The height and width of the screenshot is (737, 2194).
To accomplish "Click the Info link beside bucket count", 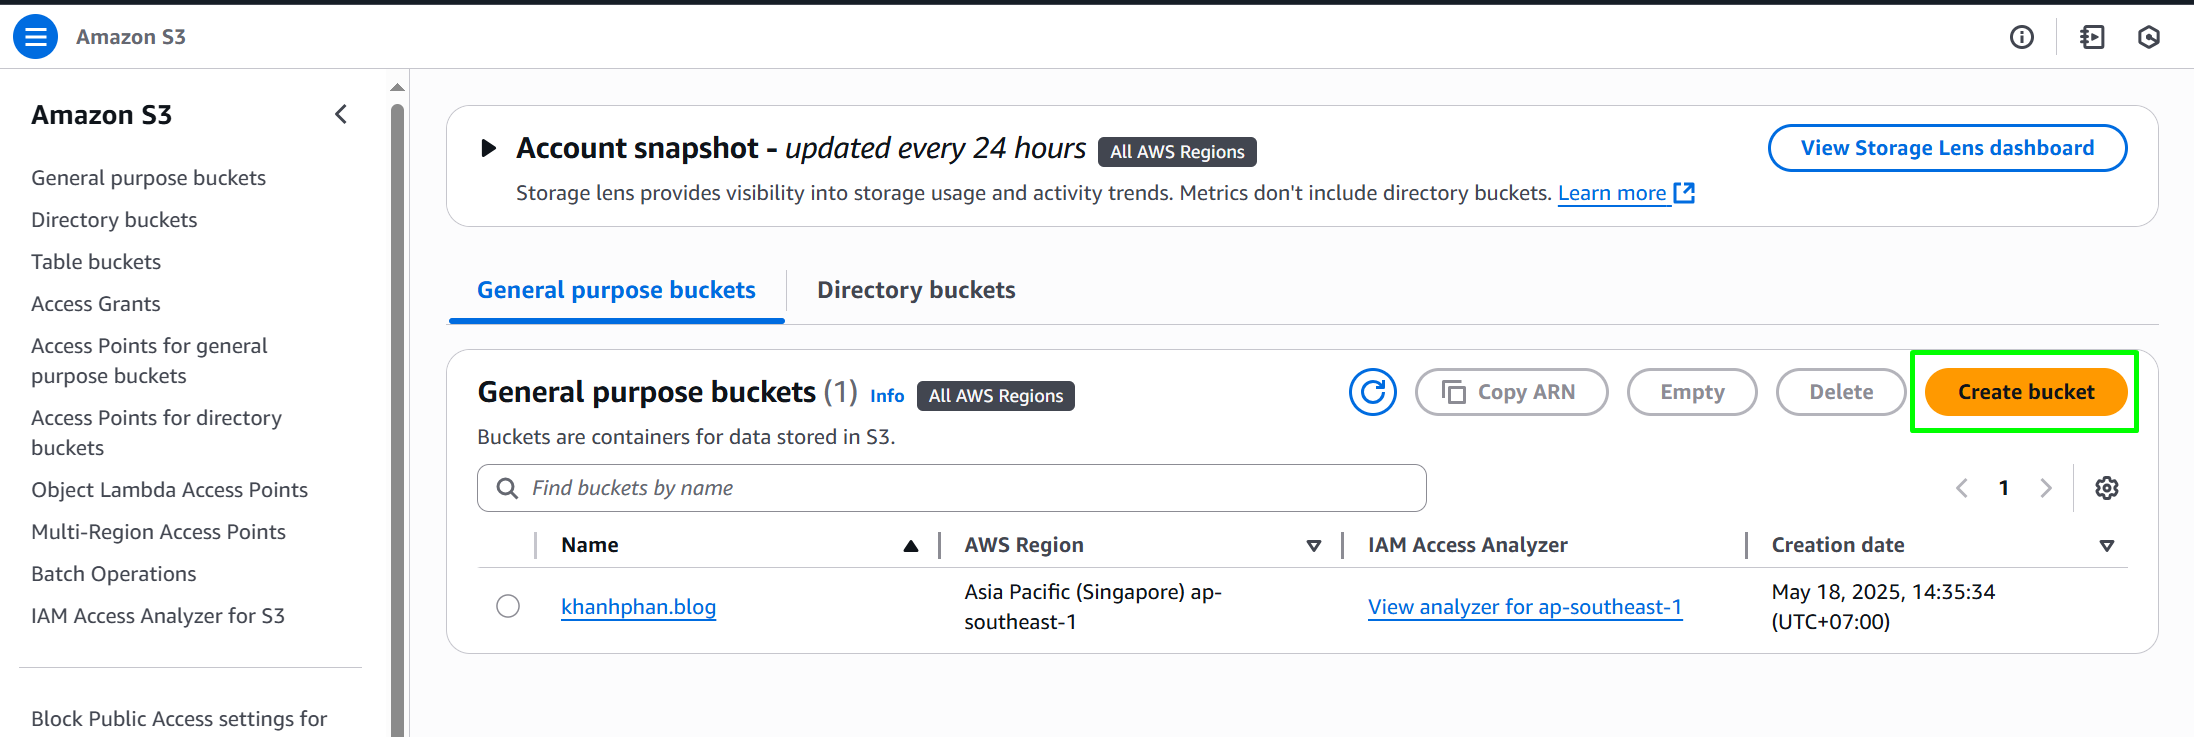I will coord(887,396).
